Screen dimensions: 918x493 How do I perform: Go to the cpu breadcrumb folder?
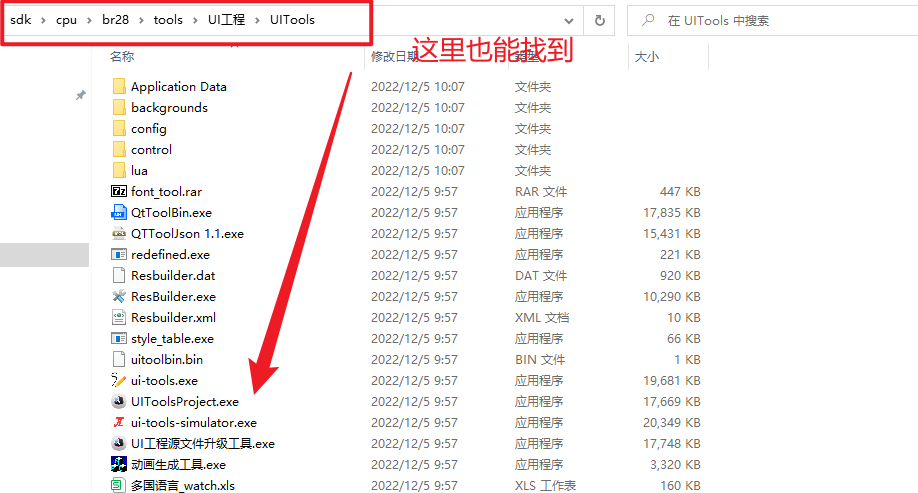tap(66, 20)
